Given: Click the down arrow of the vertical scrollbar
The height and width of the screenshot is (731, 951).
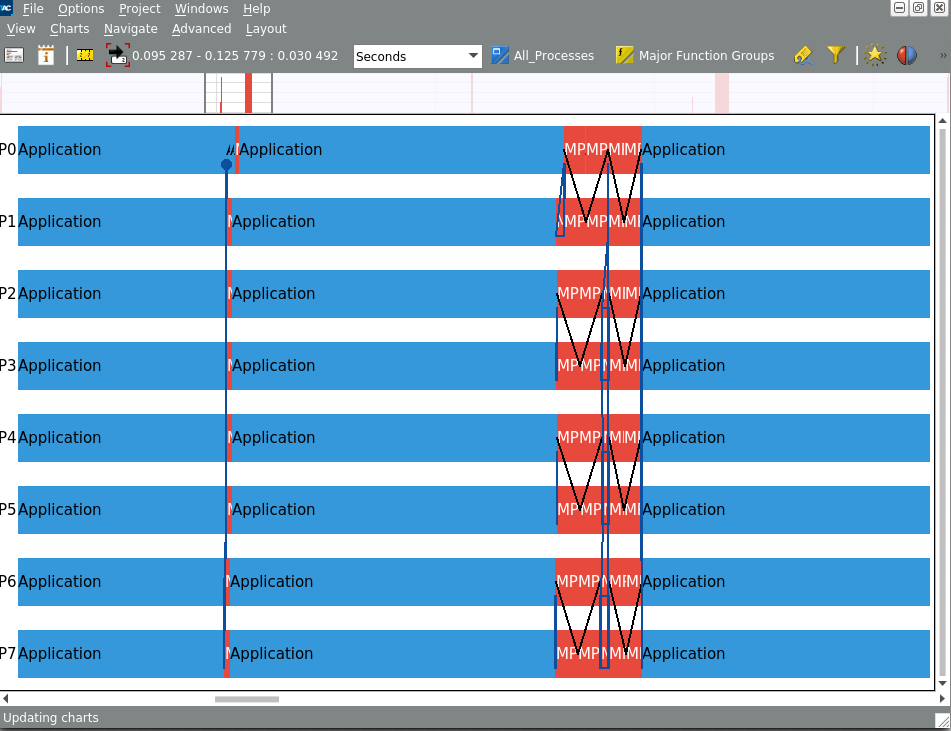Looking at the screenshot, I should coord(943,683).
